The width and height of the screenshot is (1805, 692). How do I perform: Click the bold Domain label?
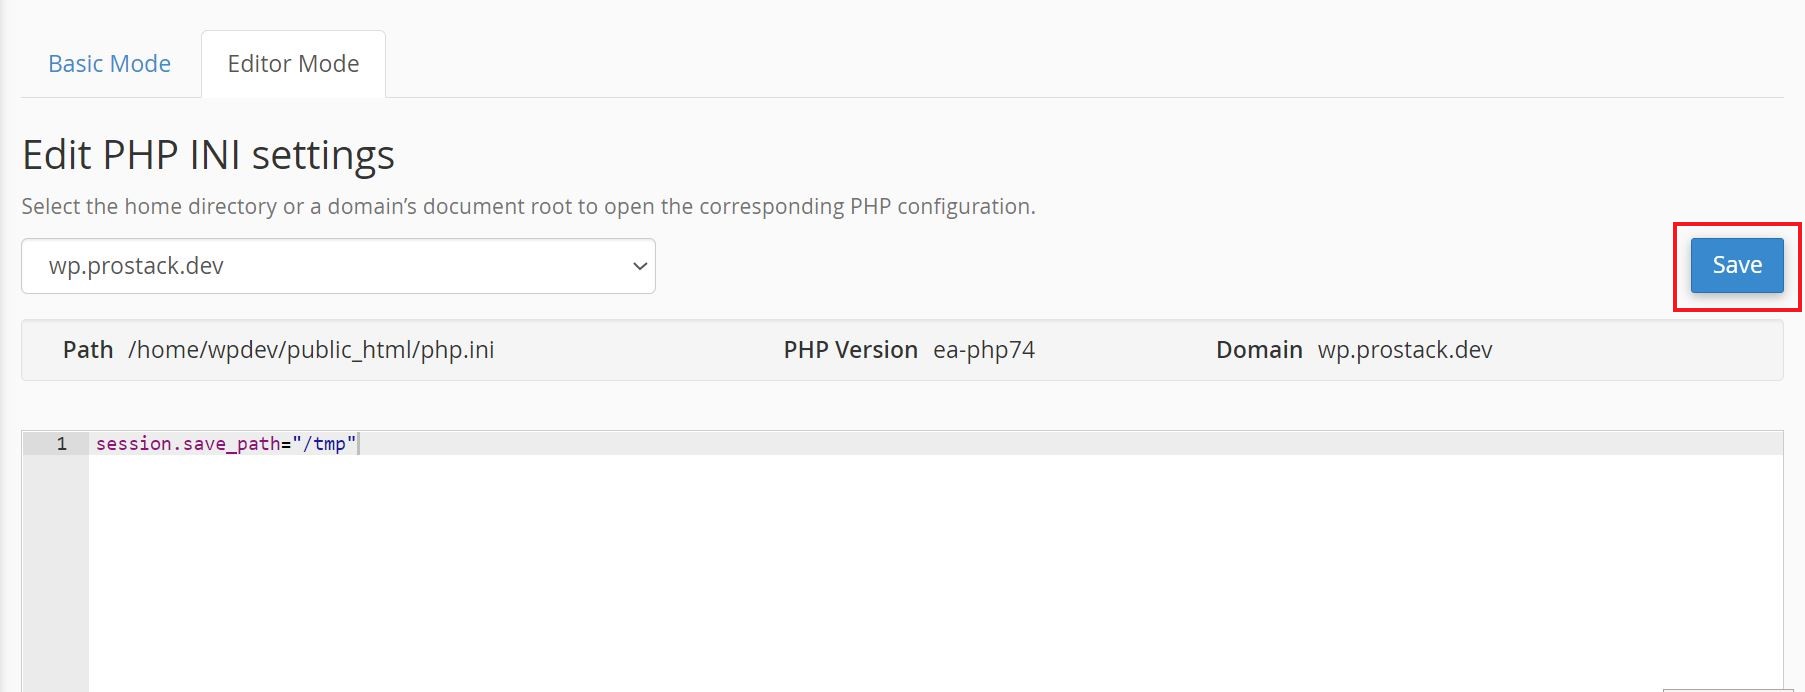coord(1259,350)
